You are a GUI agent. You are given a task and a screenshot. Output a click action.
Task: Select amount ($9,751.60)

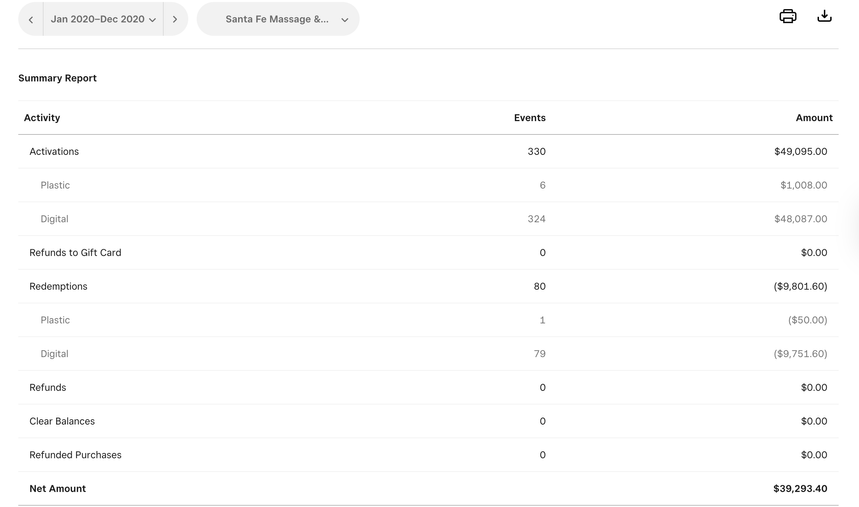[x=800, y=354]
